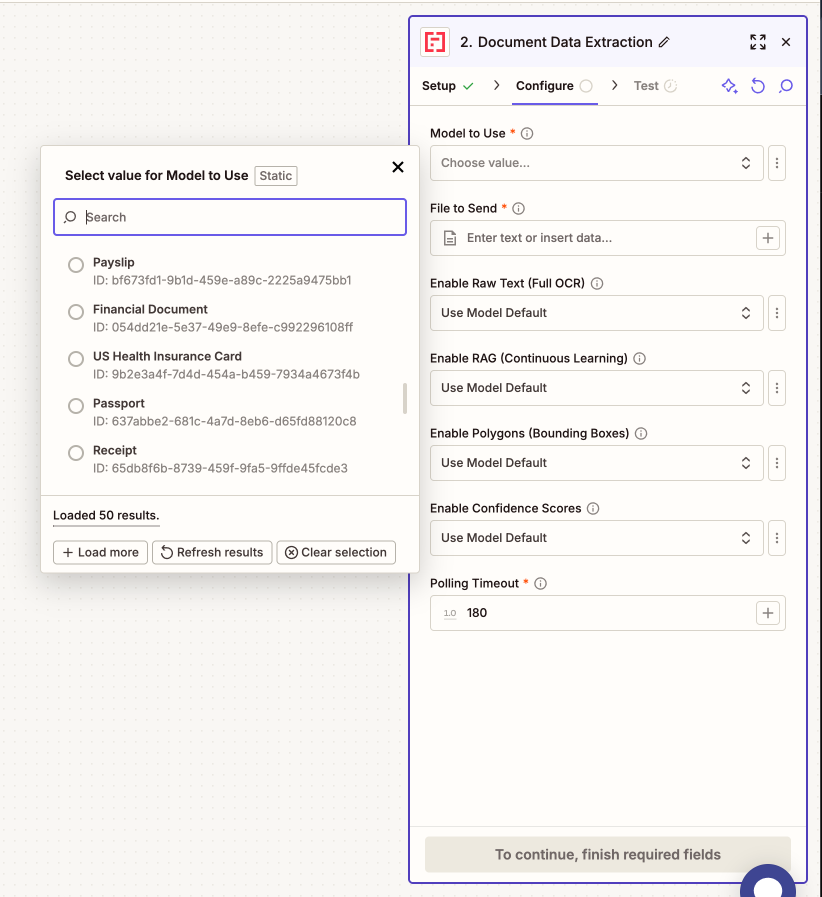Click the refresh step icon near Configure tabs
The width and height of the screenshot is (822, 897).
pos(757,86)
